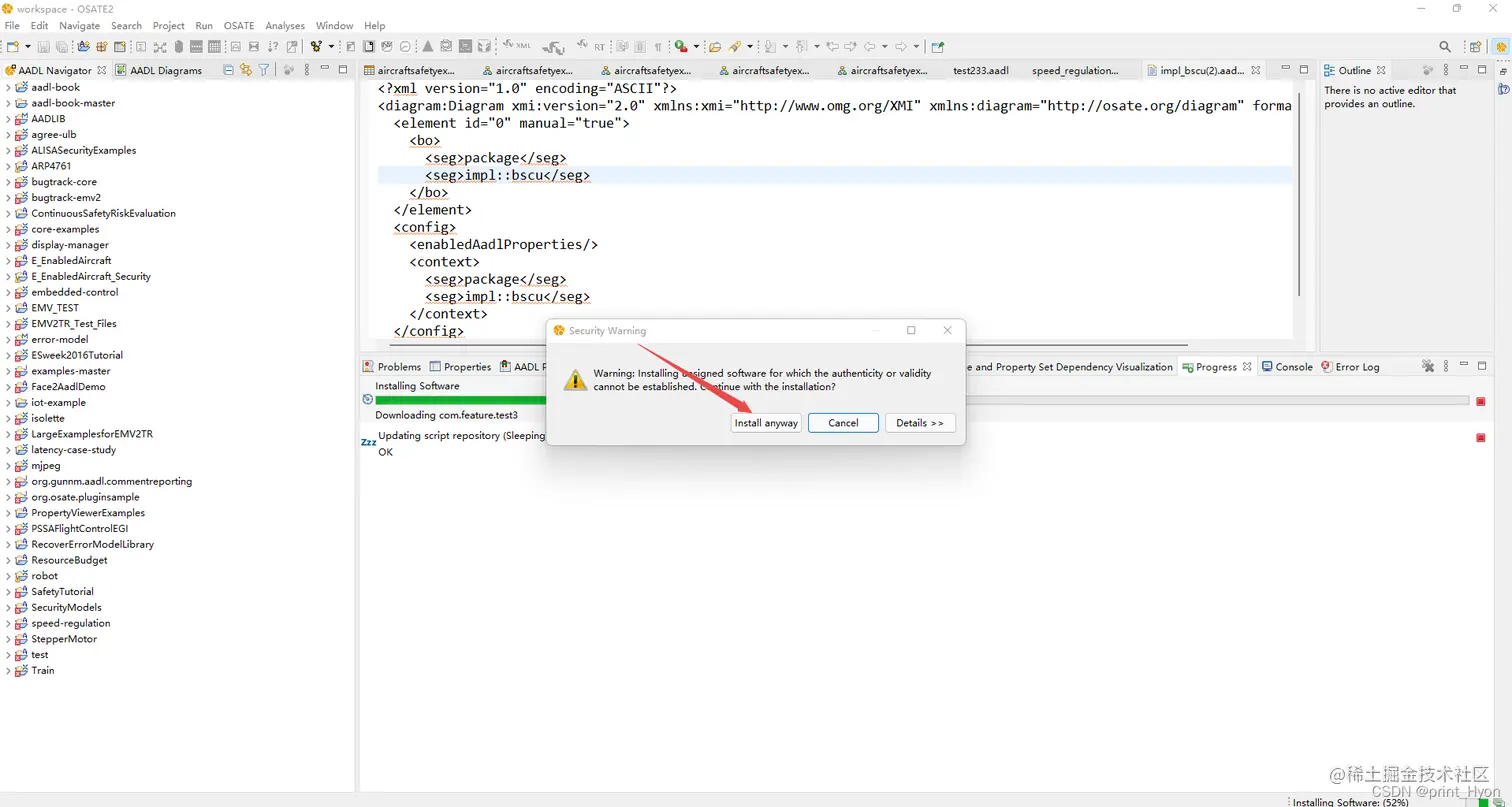Select the error-model project
The width and height of the screenshot is (1512, 807).
point(60,339)
